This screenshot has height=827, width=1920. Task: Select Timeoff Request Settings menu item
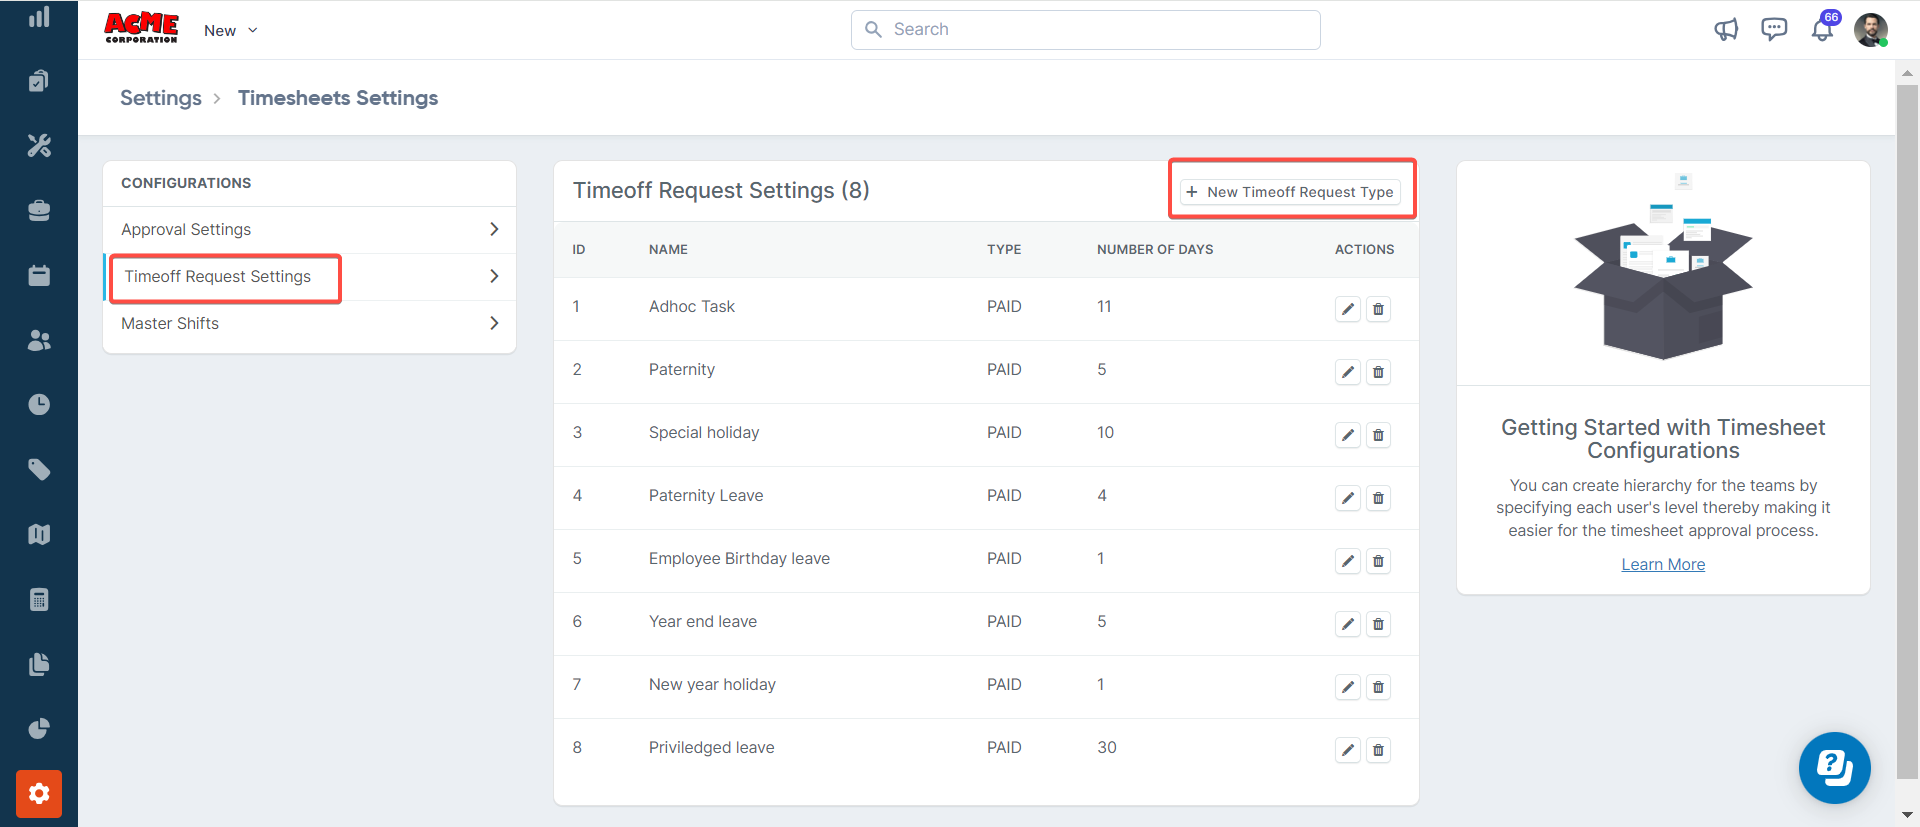[218, 277]
